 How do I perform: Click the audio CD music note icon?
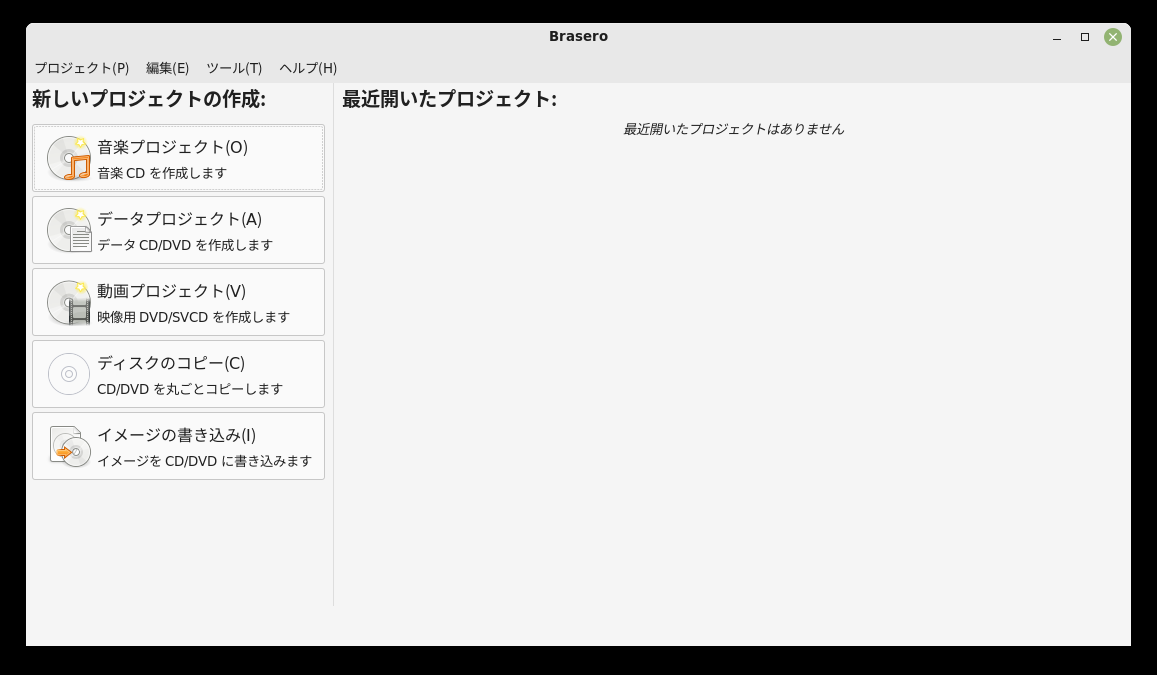69,158
